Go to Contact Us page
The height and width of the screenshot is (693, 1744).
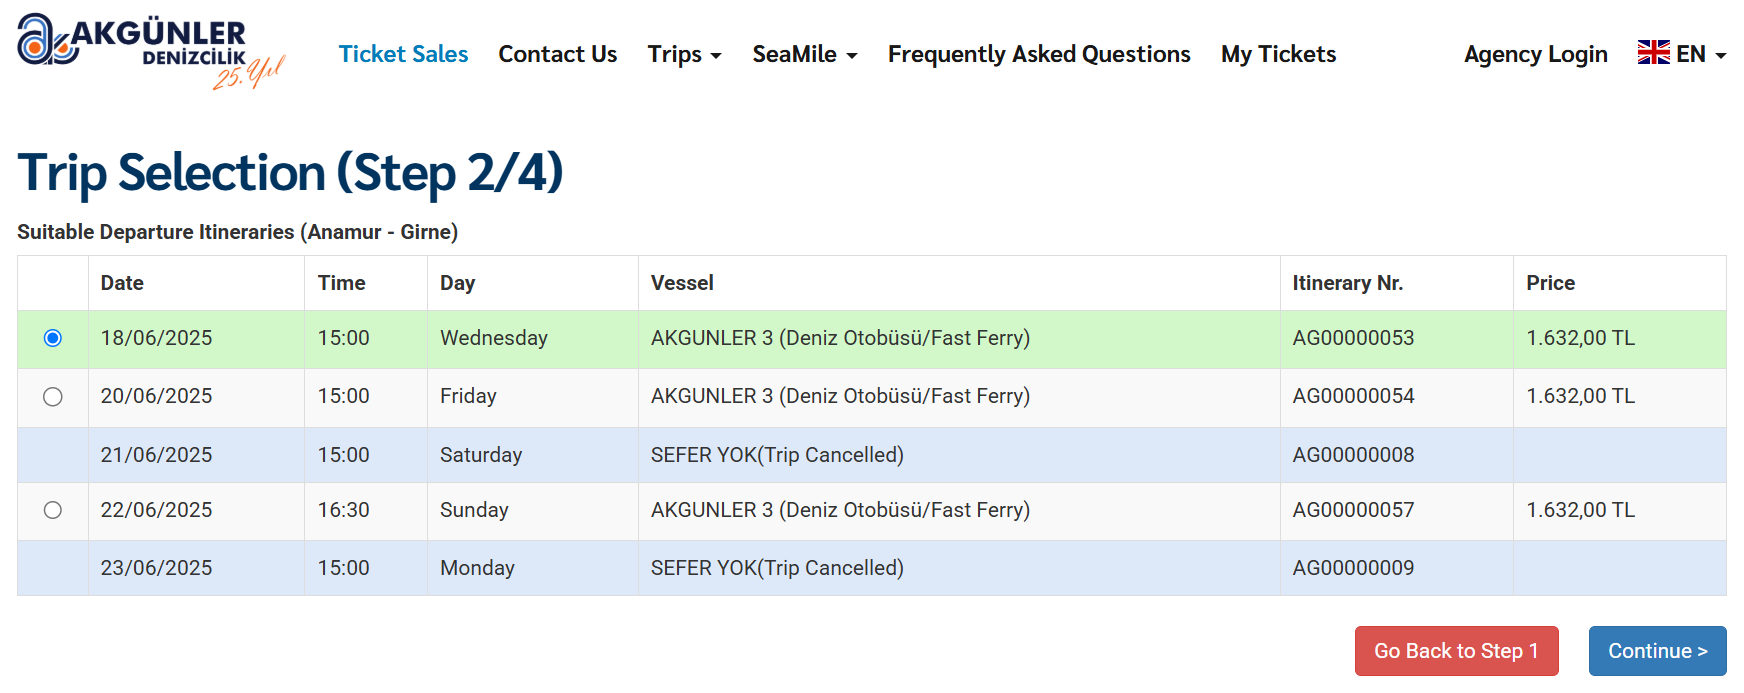click(x=557, y=54)
